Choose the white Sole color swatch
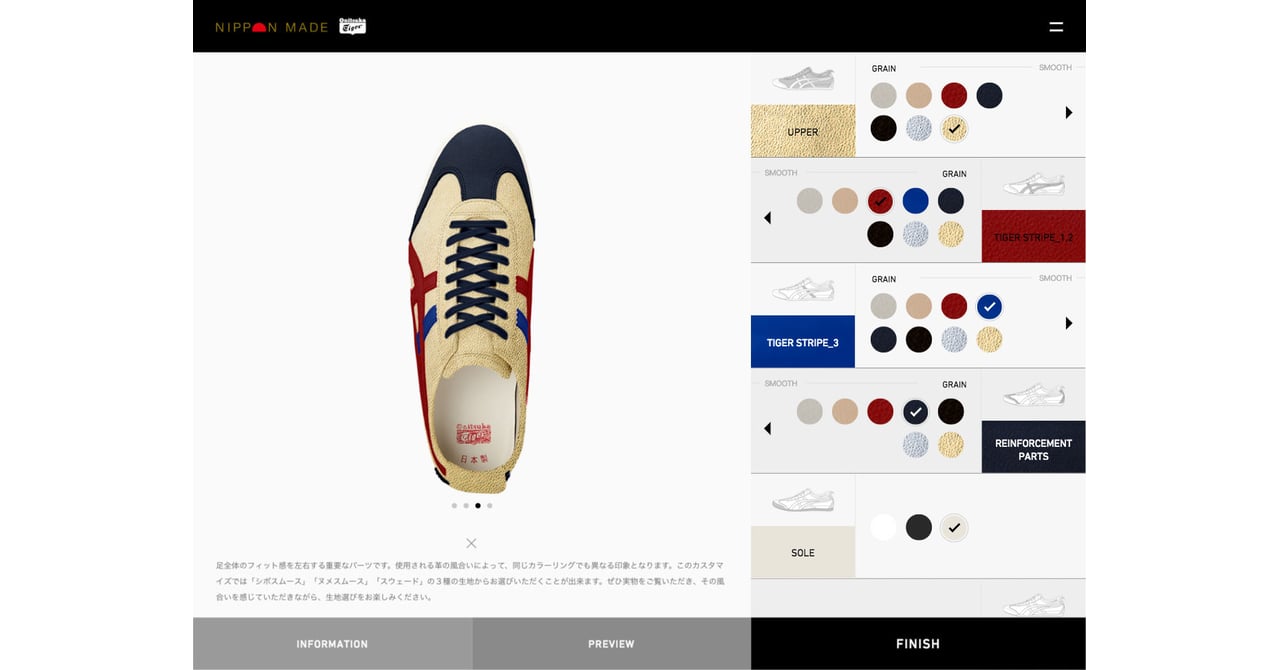Screen dimensions: 1280x670 click(883, 527)
